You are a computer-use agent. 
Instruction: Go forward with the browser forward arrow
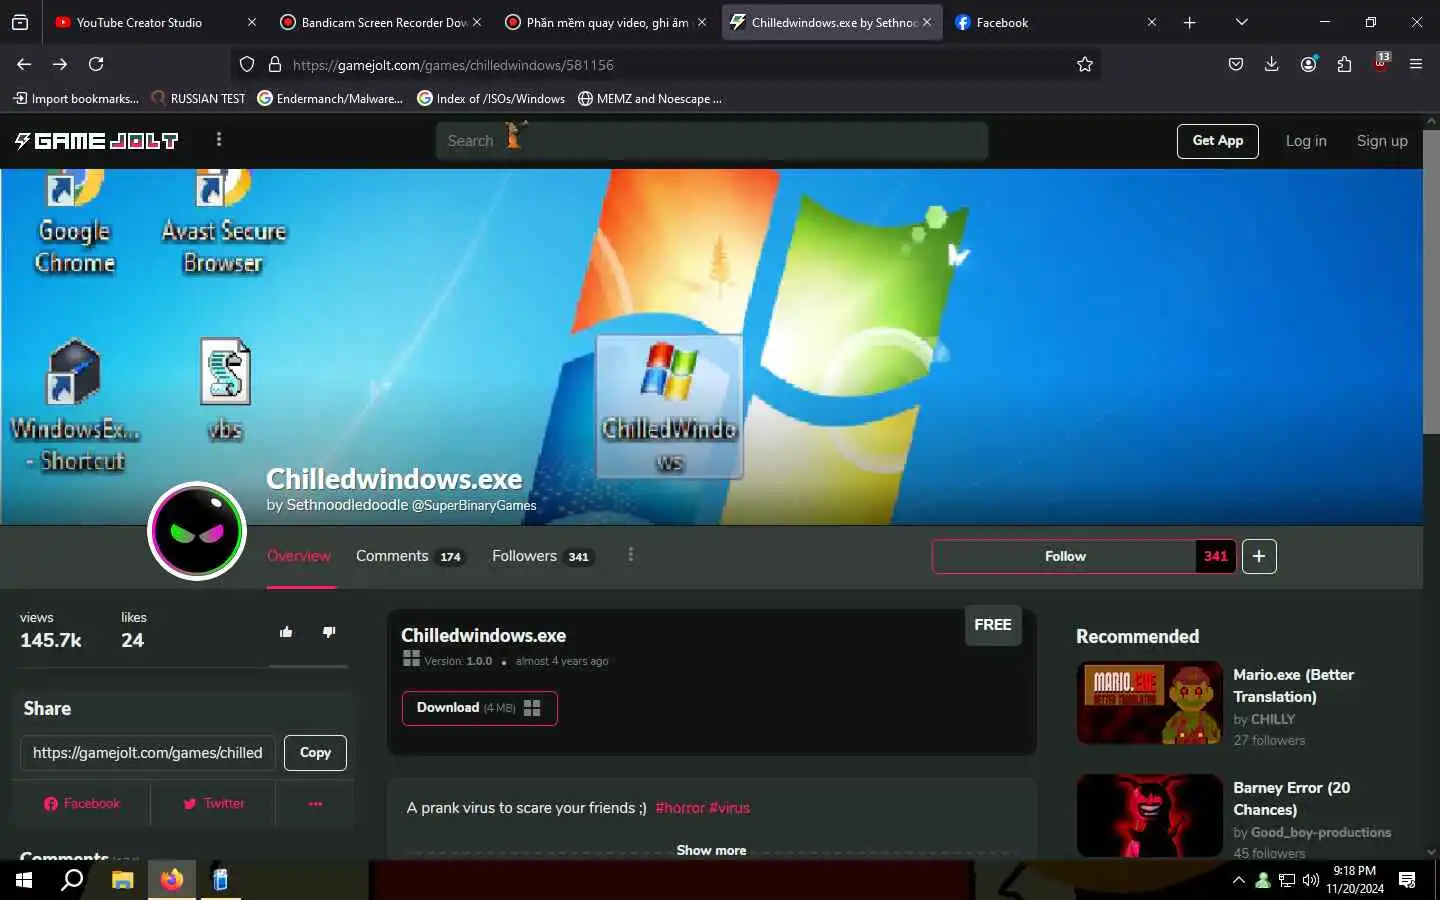click(60, 64)
